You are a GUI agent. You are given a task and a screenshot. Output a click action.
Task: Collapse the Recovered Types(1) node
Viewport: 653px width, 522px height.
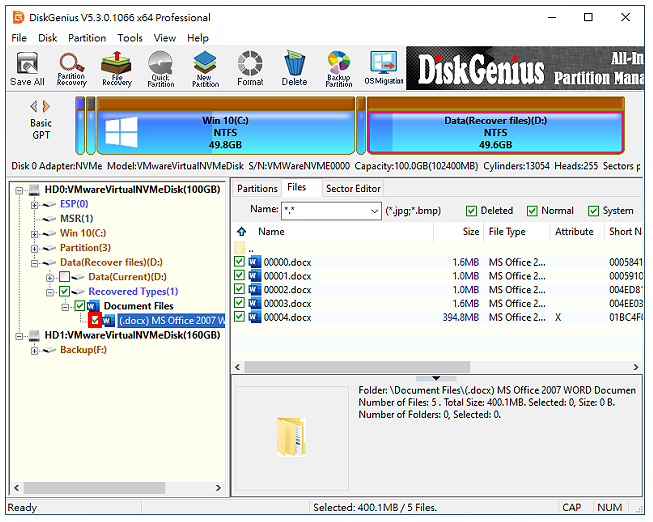pyautogui.click(x=50, y=292)
